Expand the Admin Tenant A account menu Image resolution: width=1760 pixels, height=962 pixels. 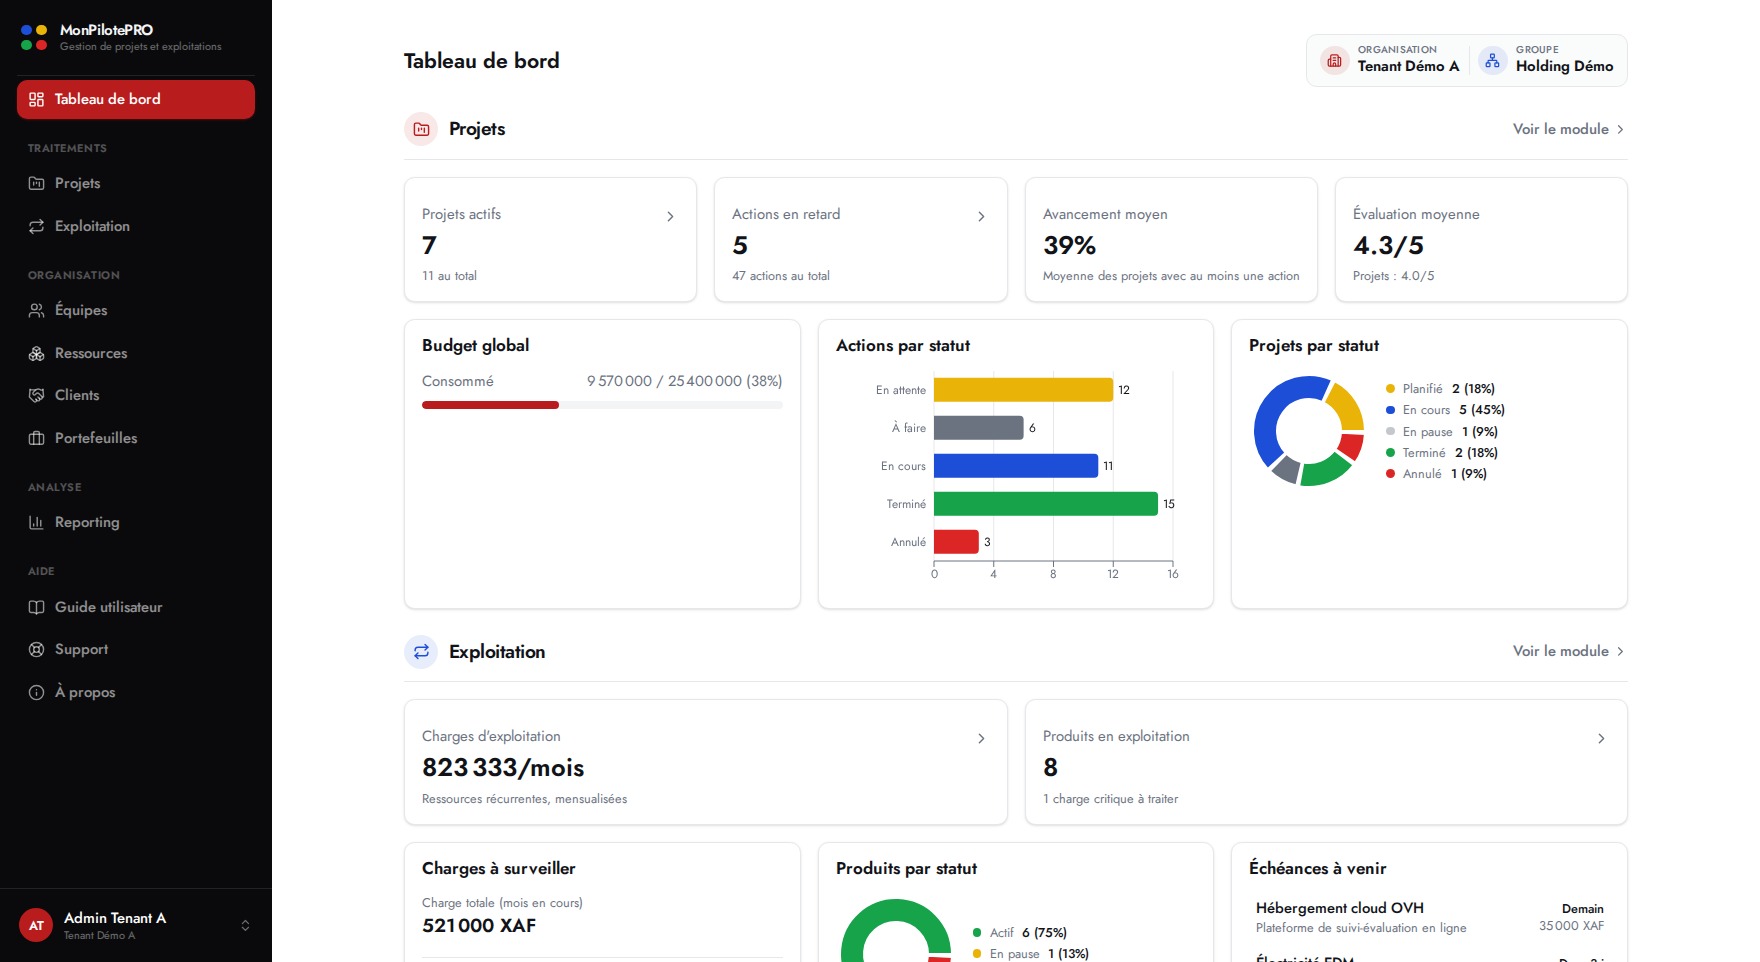pos(136,925)
